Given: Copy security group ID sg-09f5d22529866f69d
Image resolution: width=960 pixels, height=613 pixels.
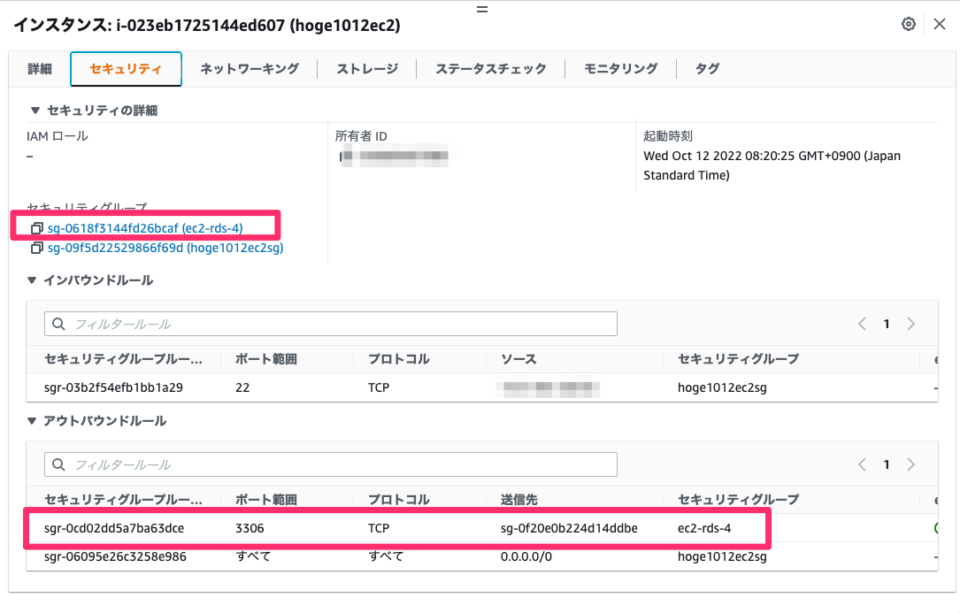Looking at the screenshot, I should (x=37, y=248).
